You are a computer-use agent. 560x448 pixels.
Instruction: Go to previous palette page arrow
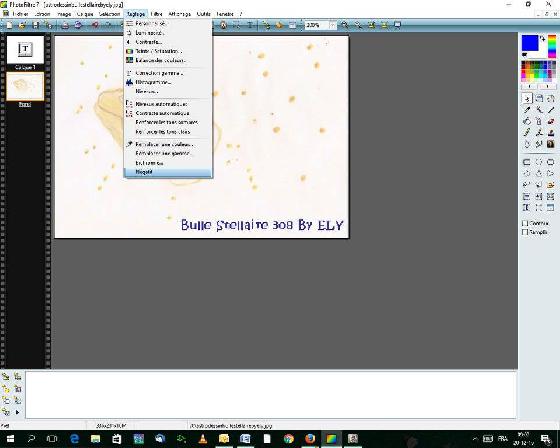(530, 86)
